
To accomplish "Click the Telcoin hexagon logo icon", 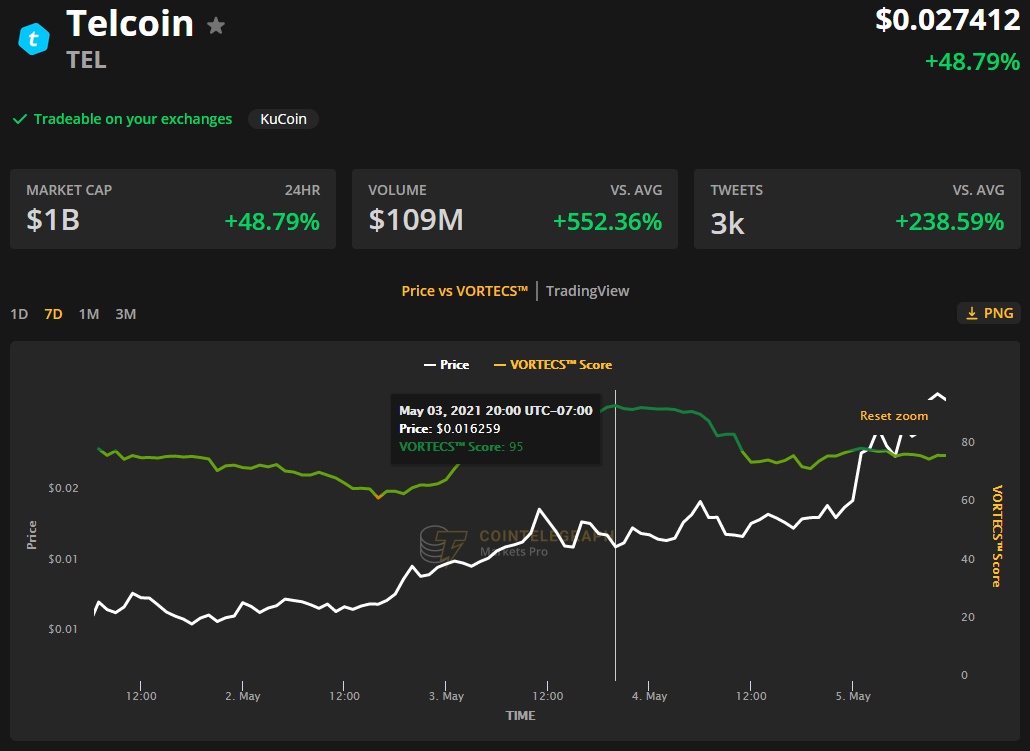I will pos(34,39).
